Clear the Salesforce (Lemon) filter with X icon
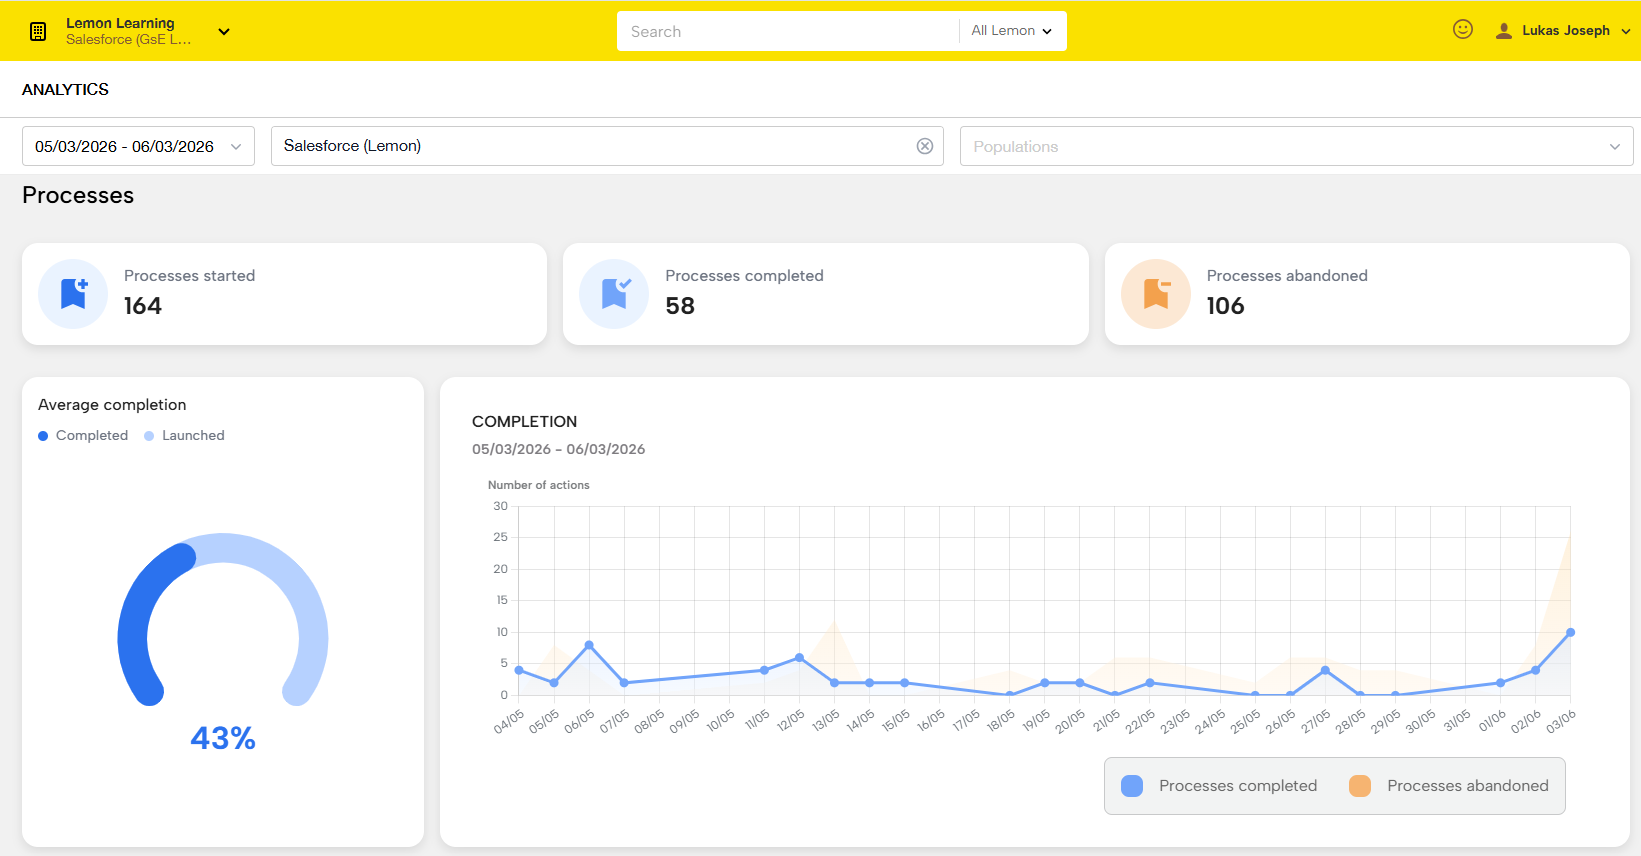This screenshot has height=856, width=1641. (925, 146)
